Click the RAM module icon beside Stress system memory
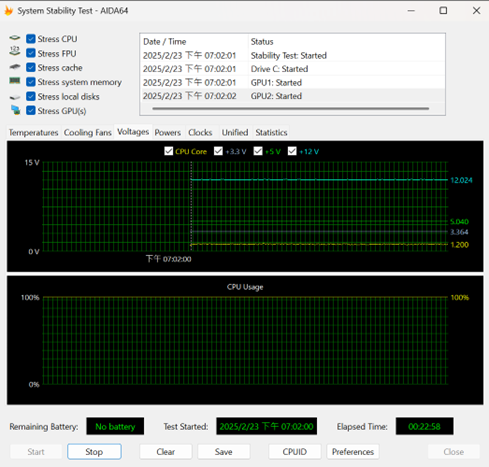Screen dimensions: 489x467 15,81
